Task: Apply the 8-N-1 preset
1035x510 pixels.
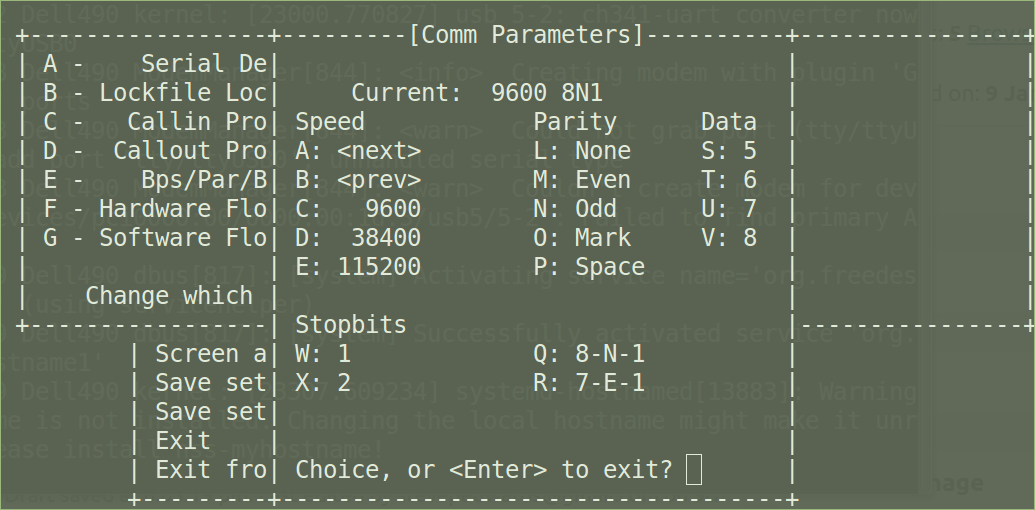Action: 589,354
